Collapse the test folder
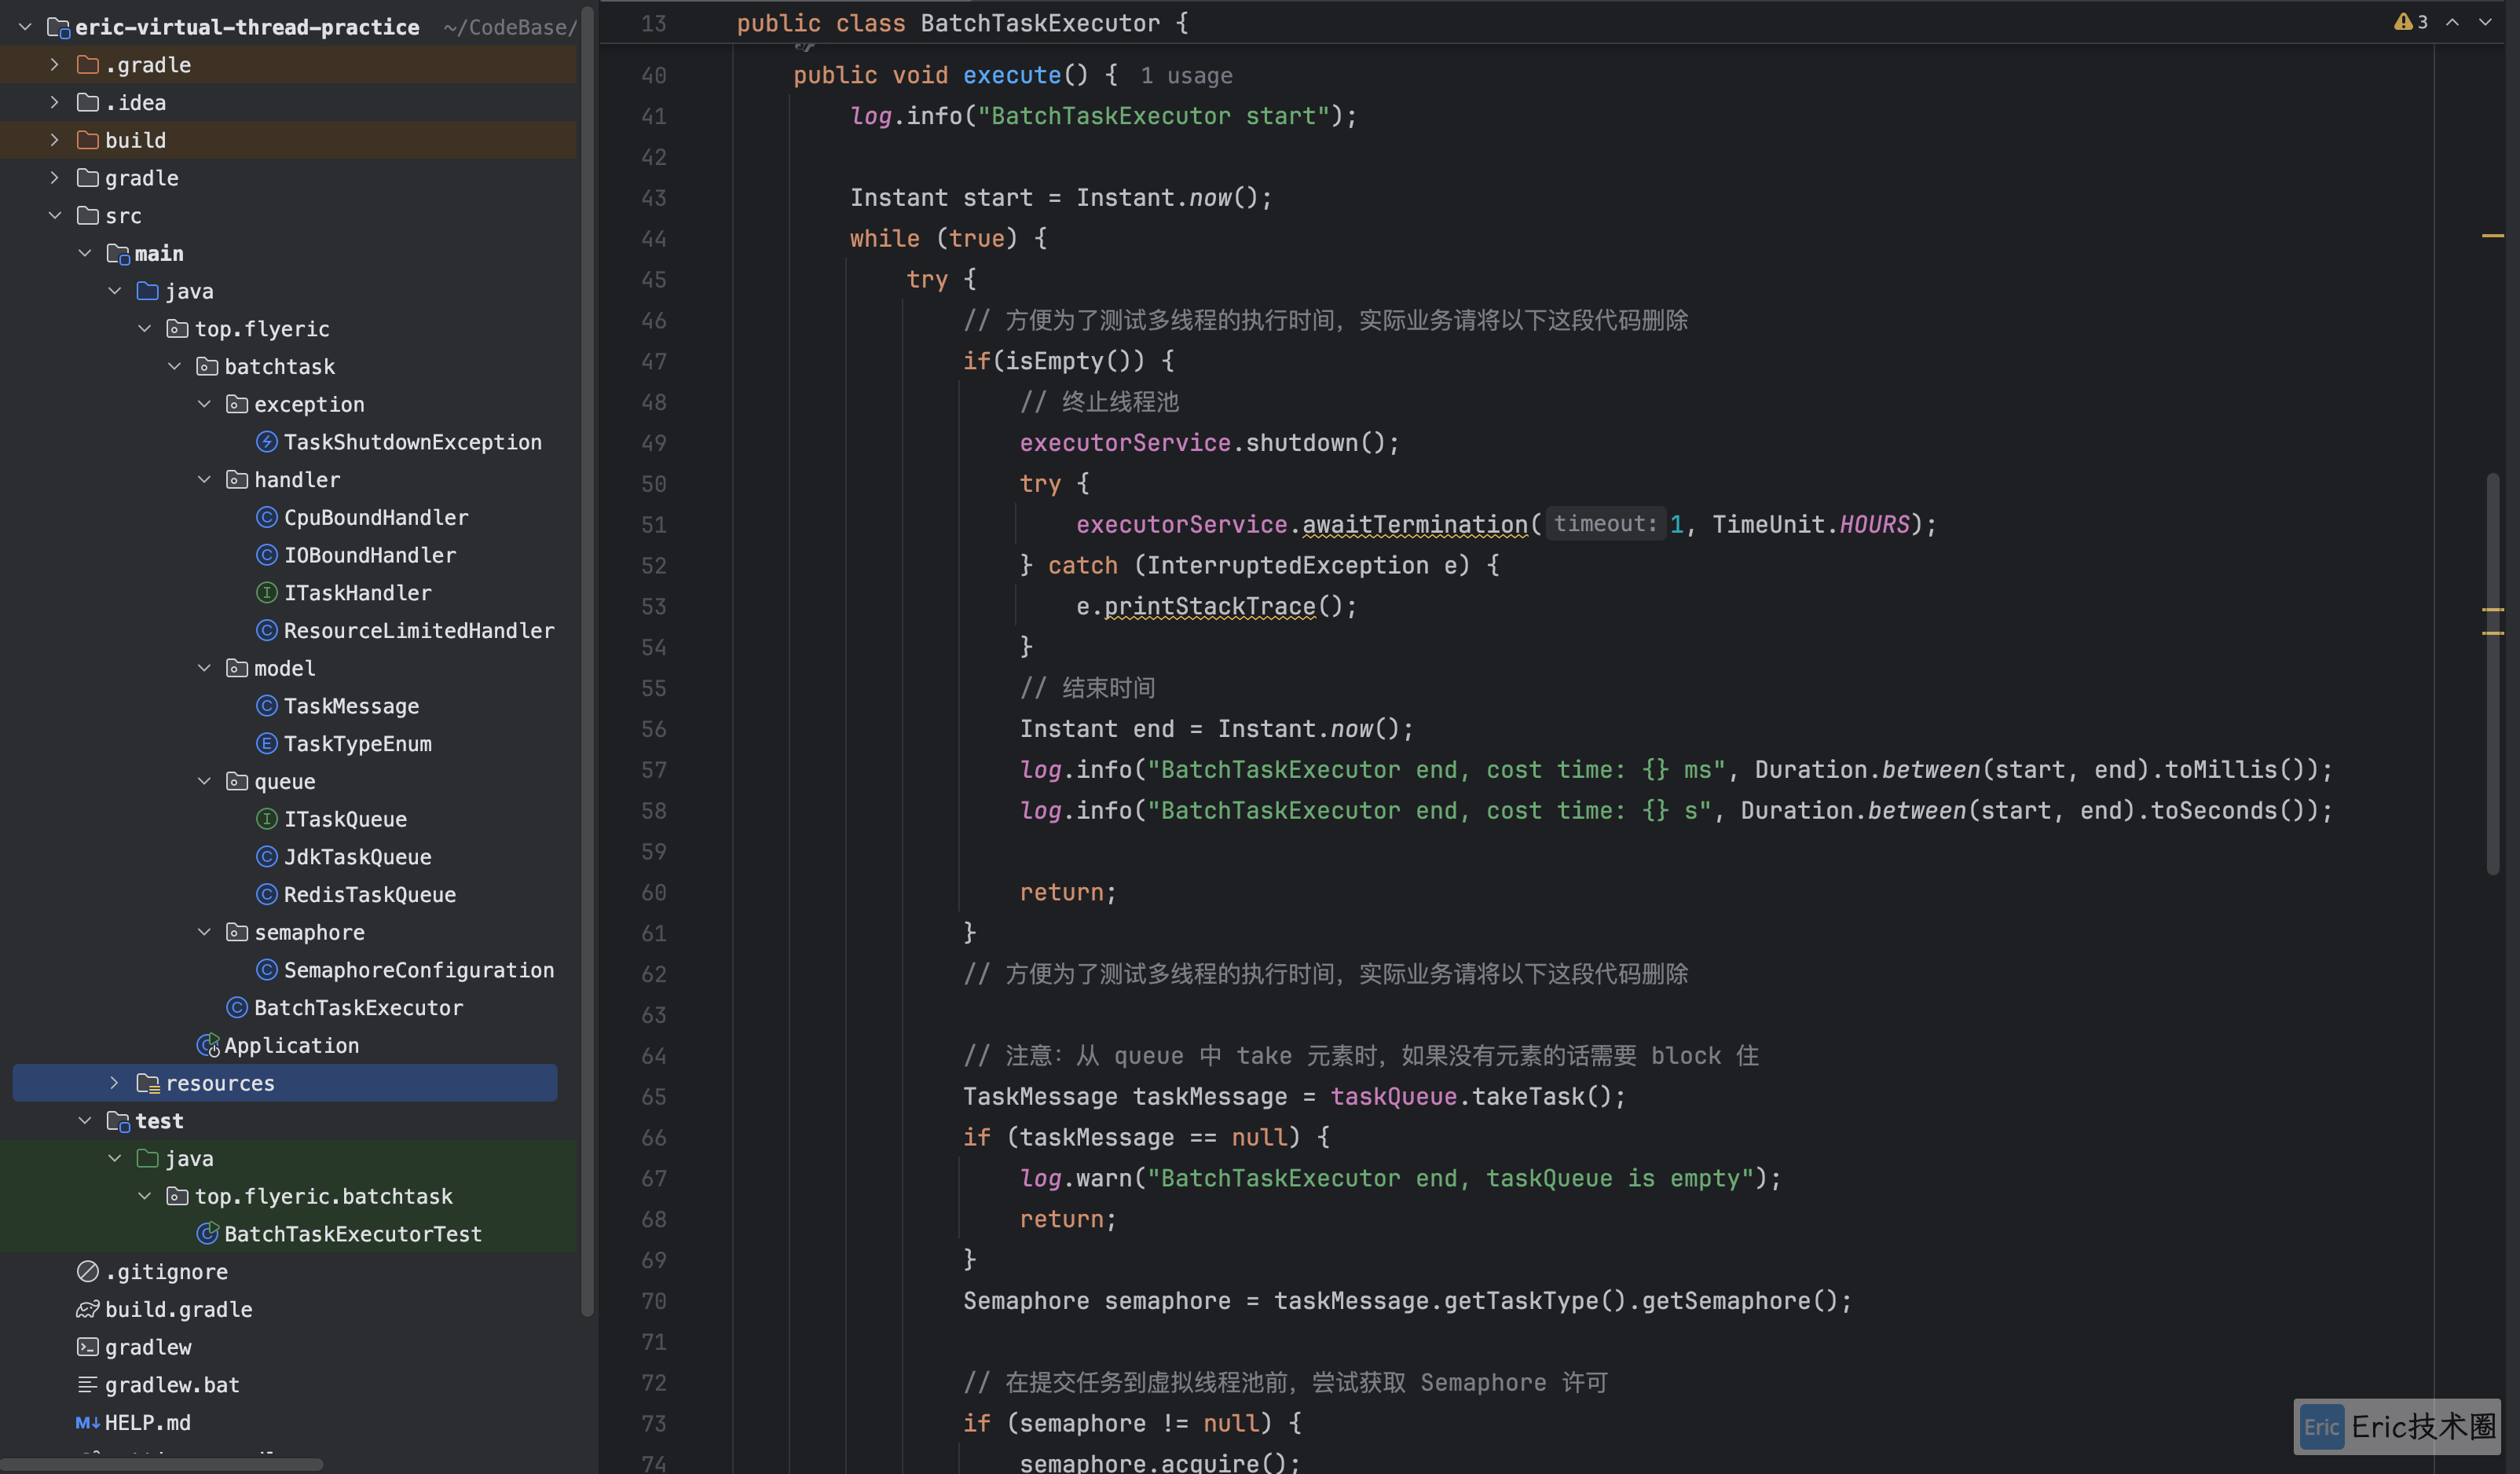The height and width of the screenshot is (1474, 2520). 85,1121
